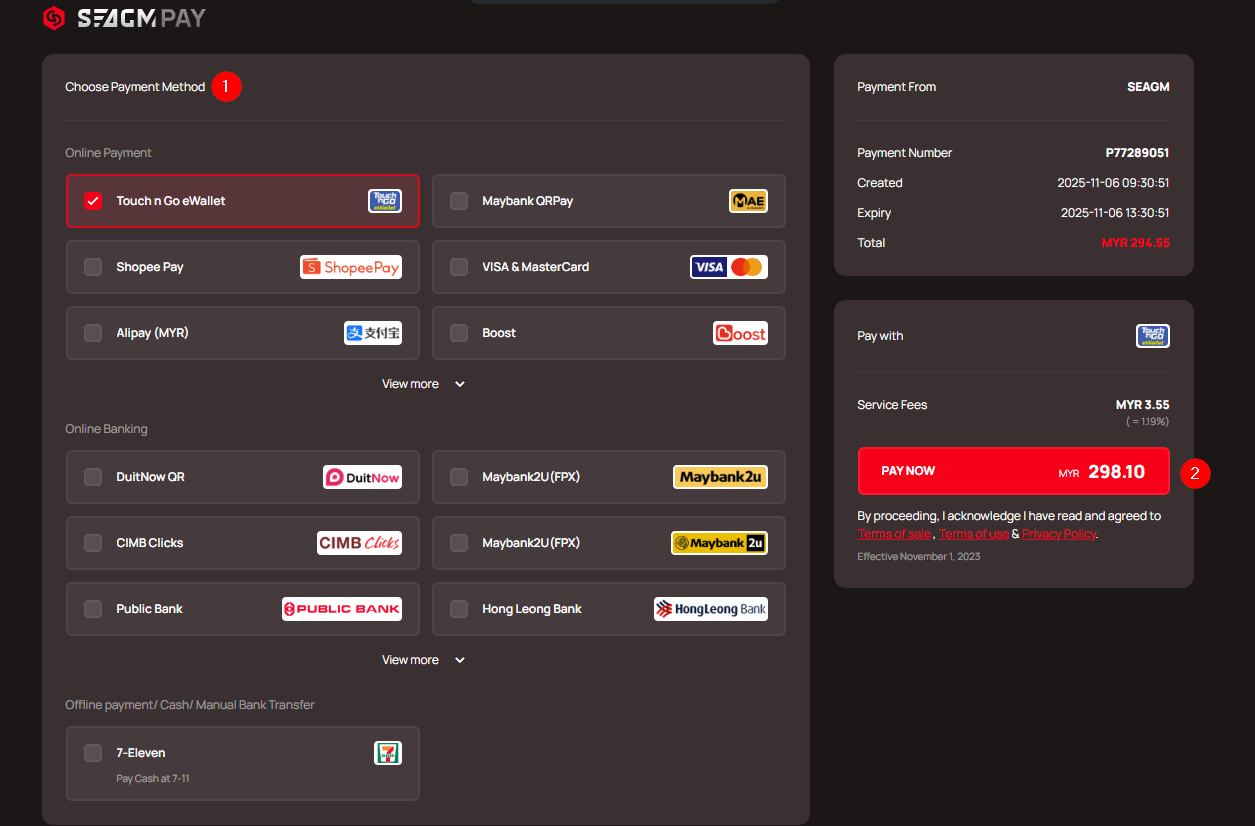1255x826 pixels.
Task: Click the 7-Eleven logo
Action: pyautogui.click(x=388, y=753)
